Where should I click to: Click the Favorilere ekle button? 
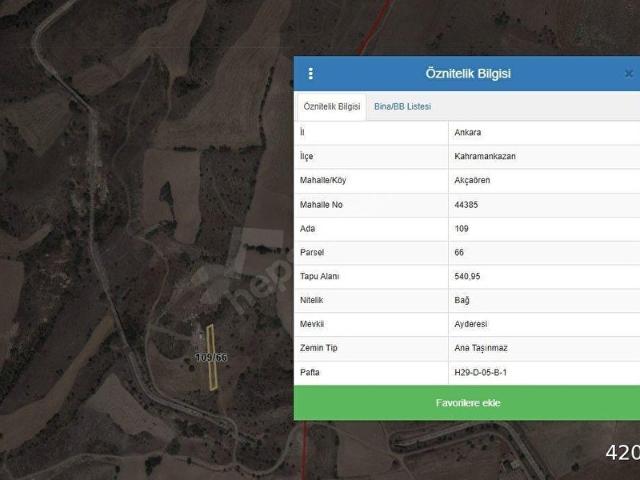click(467, 402)
